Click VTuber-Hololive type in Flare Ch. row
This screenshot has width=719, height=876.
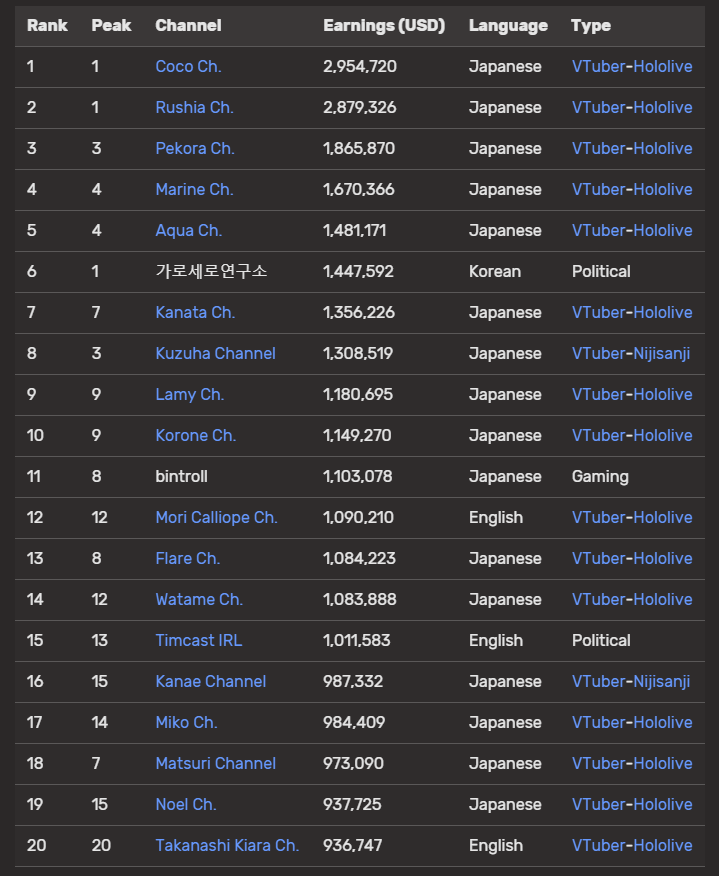pos(632,558)
